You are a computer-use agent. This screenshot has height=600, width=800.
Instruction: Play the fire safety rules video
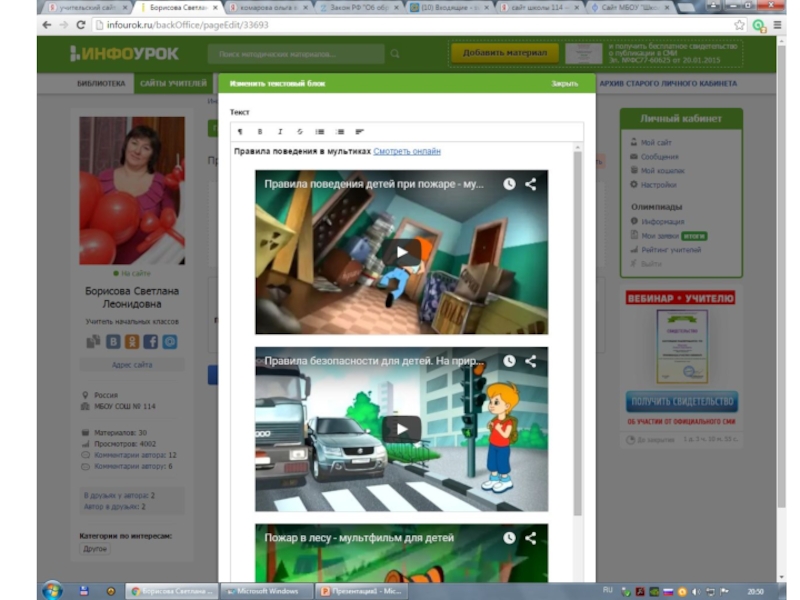(401, 253)
